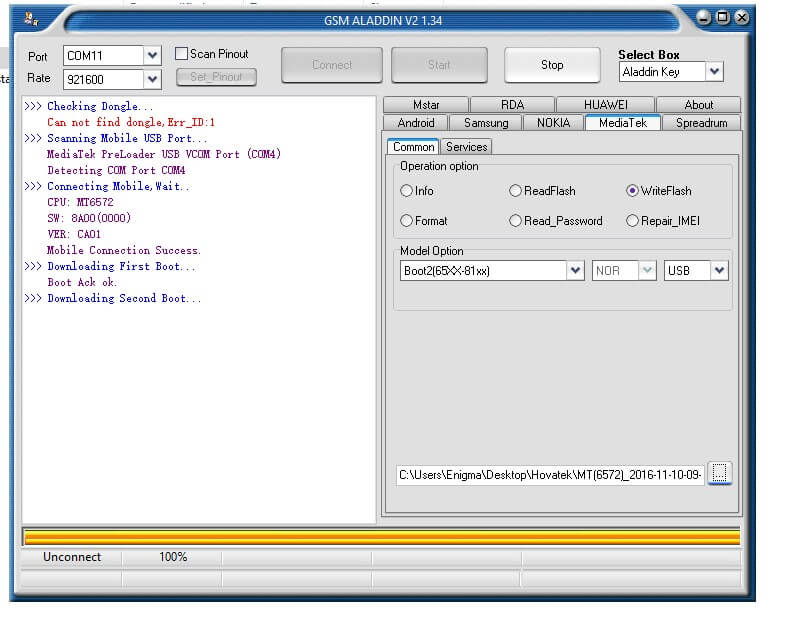Switch to the Android tab

tap(416, 123)
